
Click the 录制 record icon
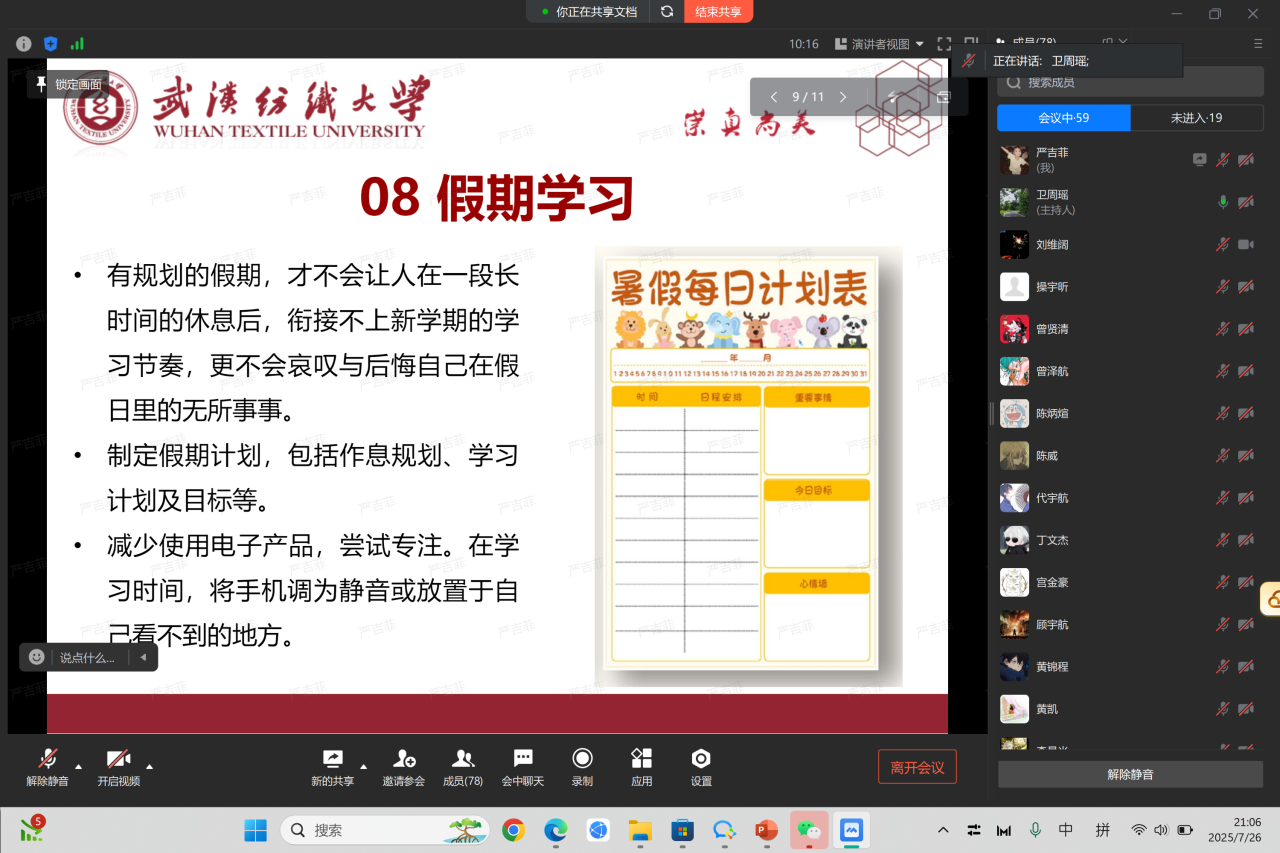click(x=582, y=760)
